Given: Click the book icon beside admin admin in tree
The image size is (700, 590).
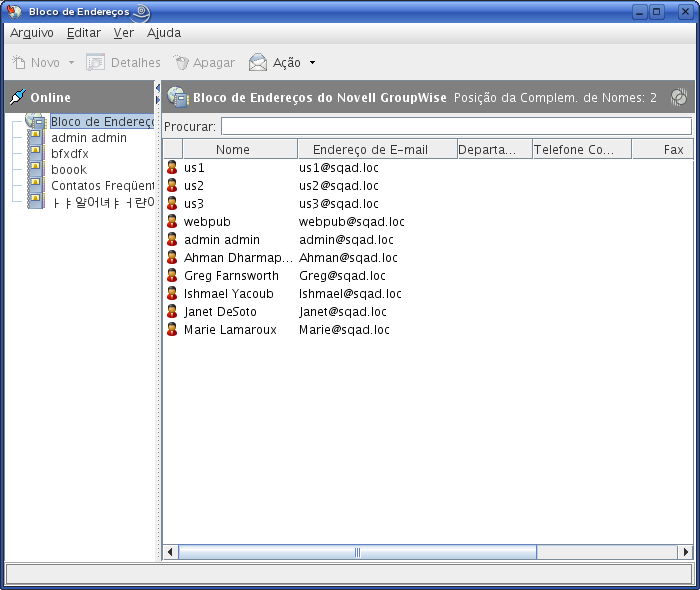Looking at the screenshot, I should [36, 137].
